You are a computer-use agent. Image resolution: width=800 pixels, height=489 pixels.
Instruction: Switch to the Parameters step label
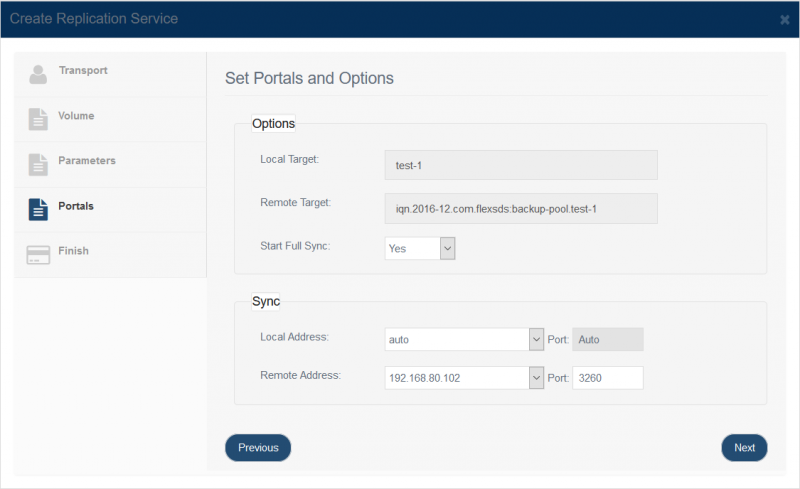(87, 161)
